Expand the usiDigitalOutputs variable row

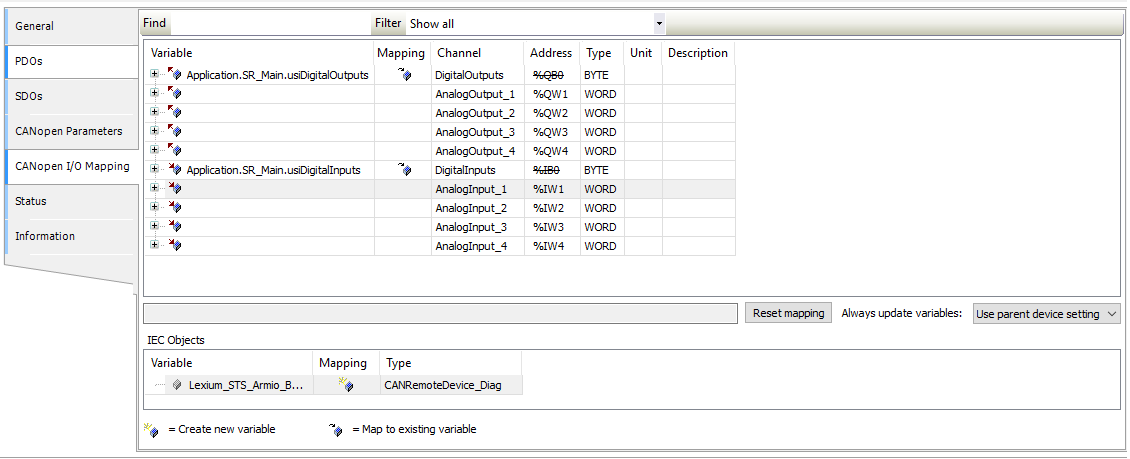[x=155, y=75]
